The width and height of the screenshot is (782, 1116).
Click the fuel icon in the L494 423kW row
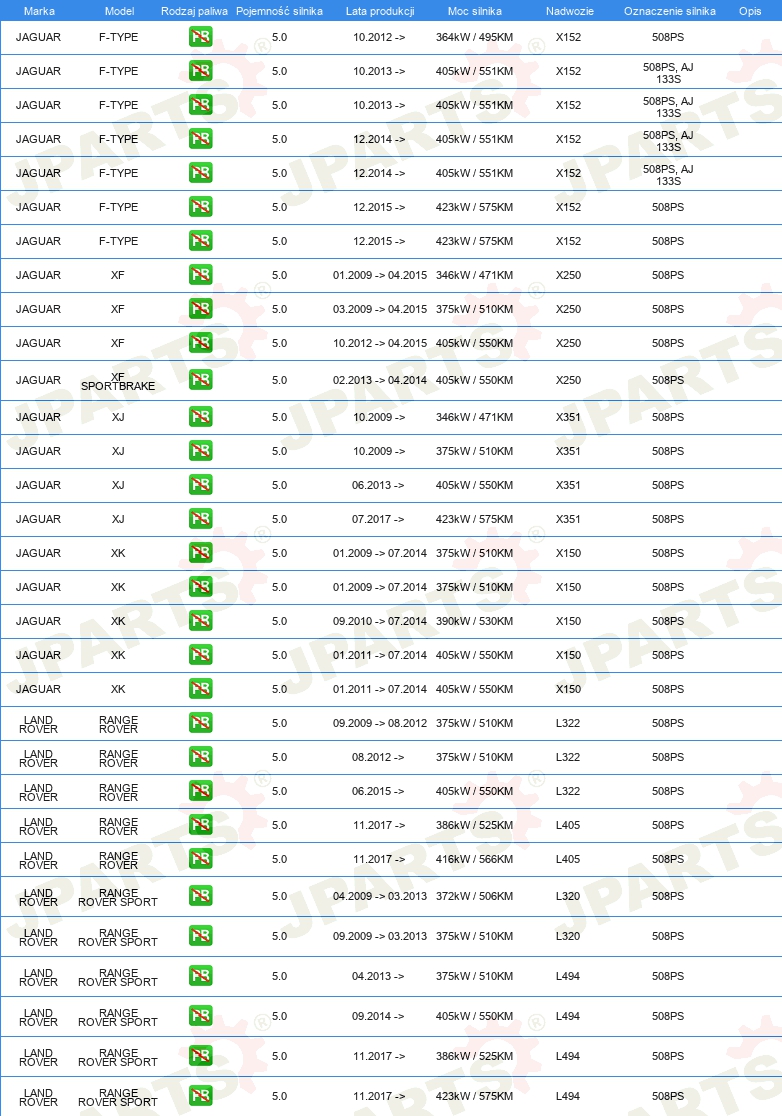click(x=201, y=1096)
